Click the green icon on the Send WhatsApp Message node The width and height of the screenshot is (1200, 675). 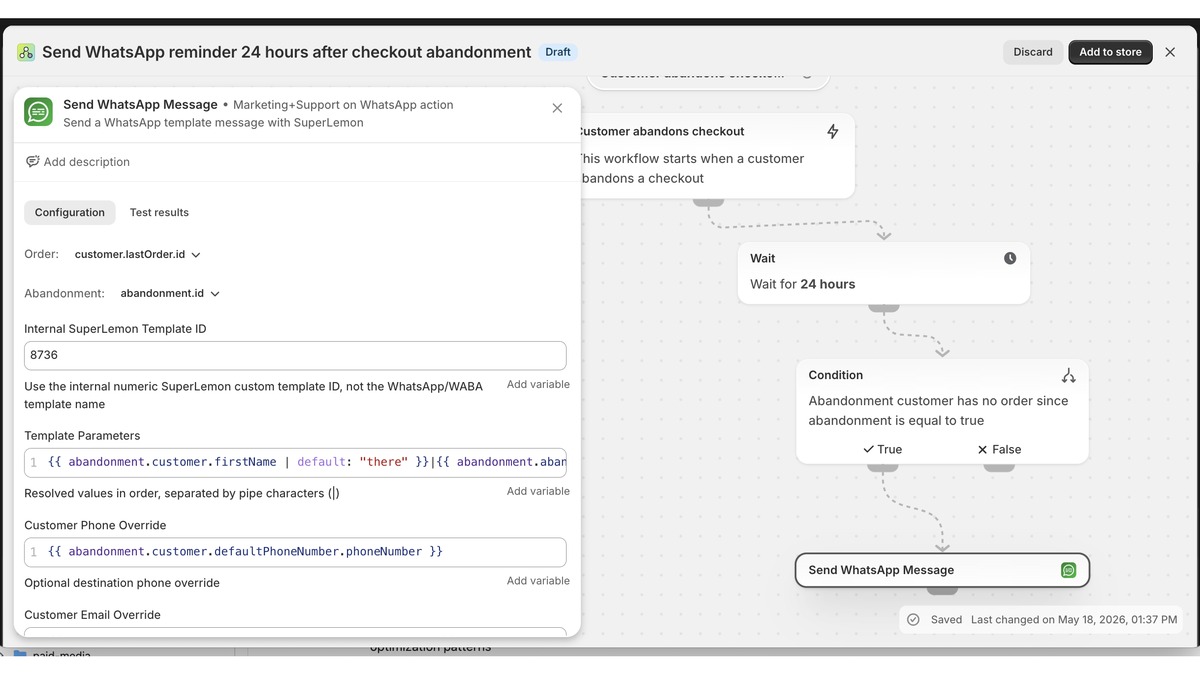(1069, 570)
